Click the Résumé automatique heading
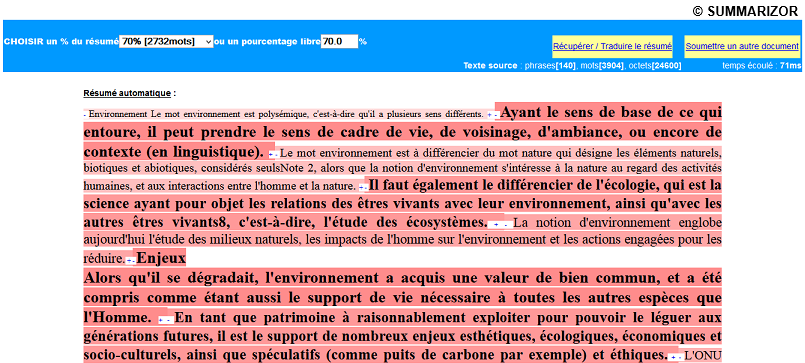Viewport: 805px width, 363px height. 127,93
